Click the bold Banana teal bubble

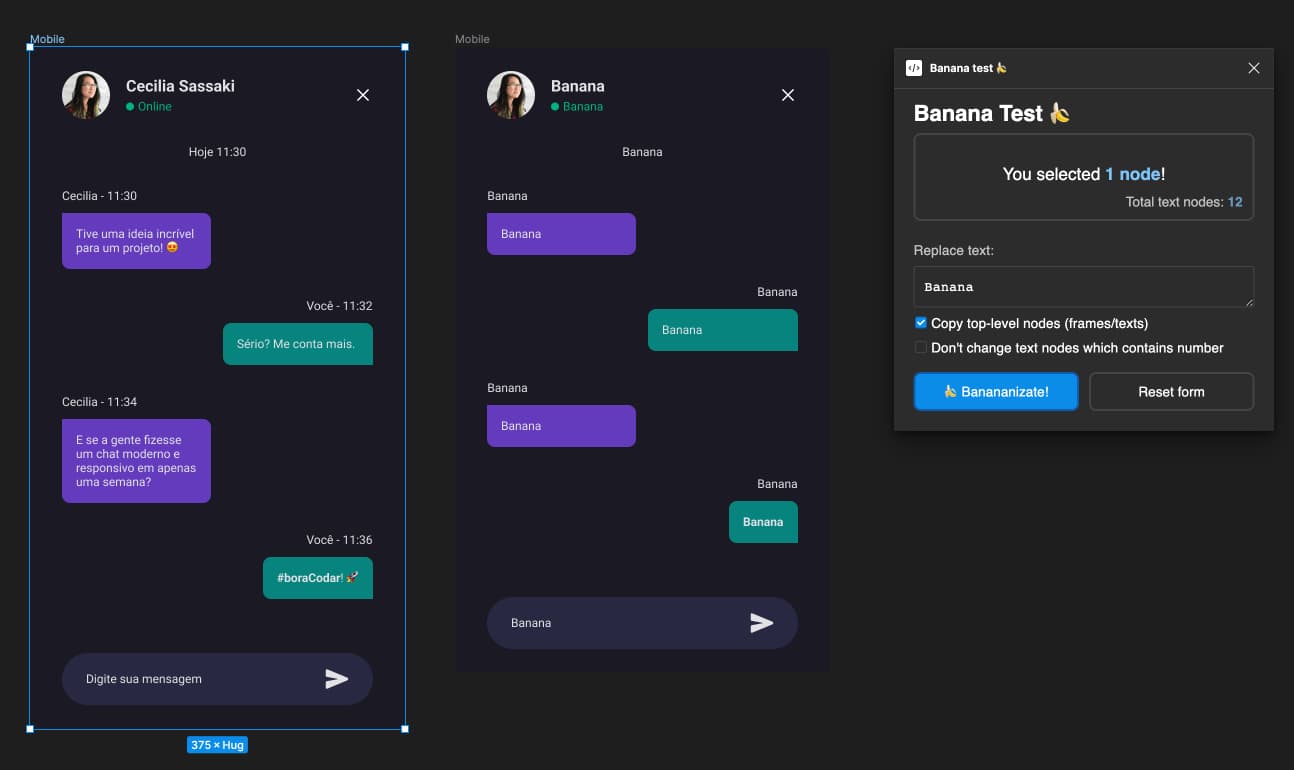tap(763, 522)
